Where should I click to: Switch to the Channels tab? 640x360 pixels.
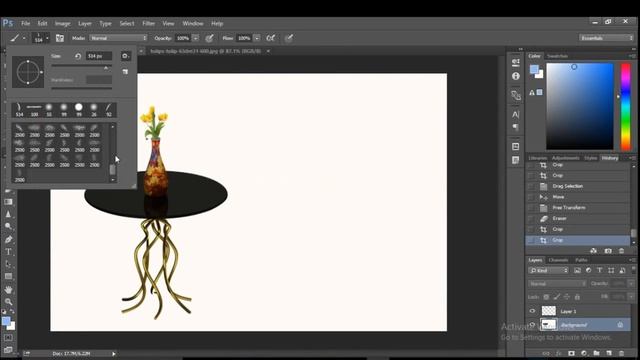[x=558, y=260]
